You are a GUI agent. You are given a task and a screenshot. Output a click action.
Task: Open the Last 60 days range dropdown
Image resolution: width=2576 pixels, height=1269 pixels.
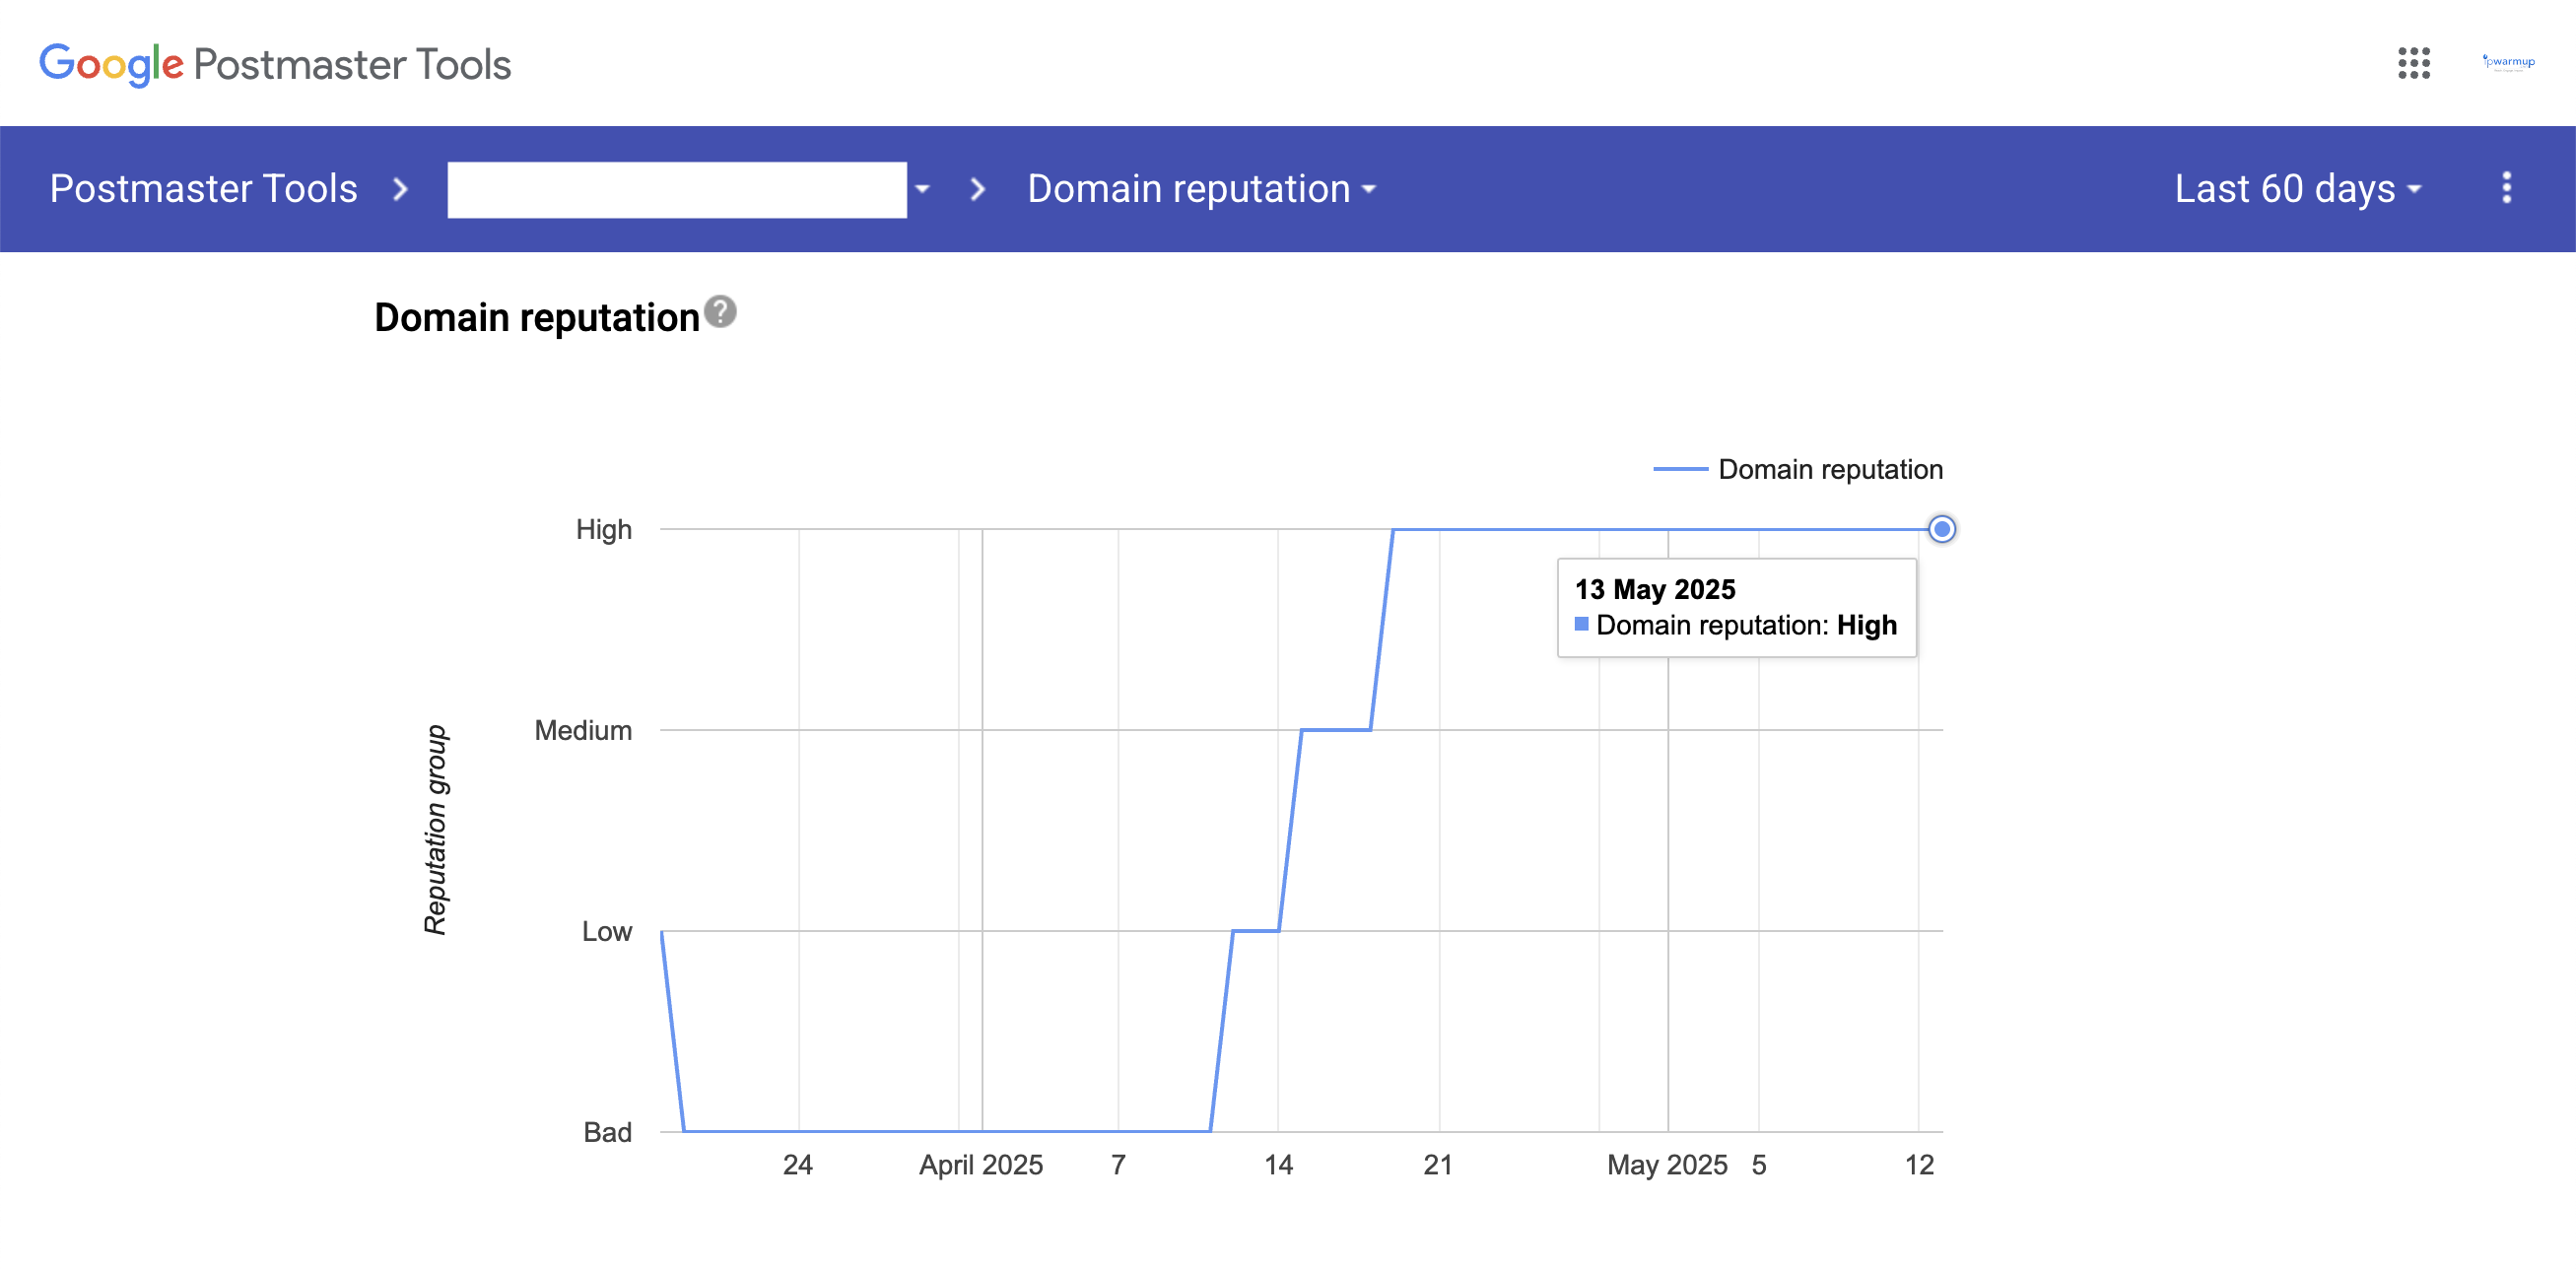point(2298,189)
